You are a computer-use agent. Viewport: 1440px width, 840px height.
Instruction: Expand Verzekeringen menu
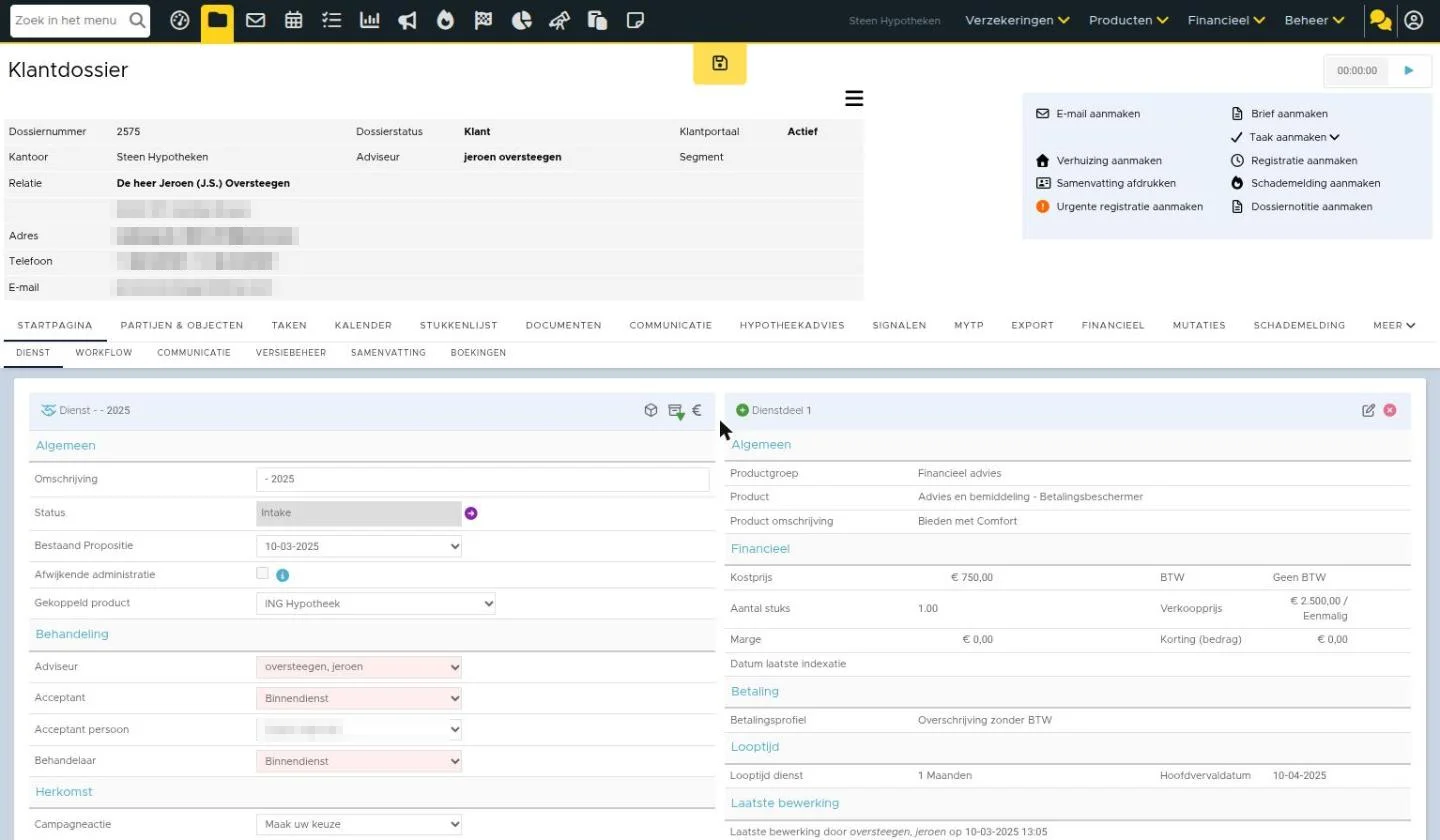click(1017, 20)
